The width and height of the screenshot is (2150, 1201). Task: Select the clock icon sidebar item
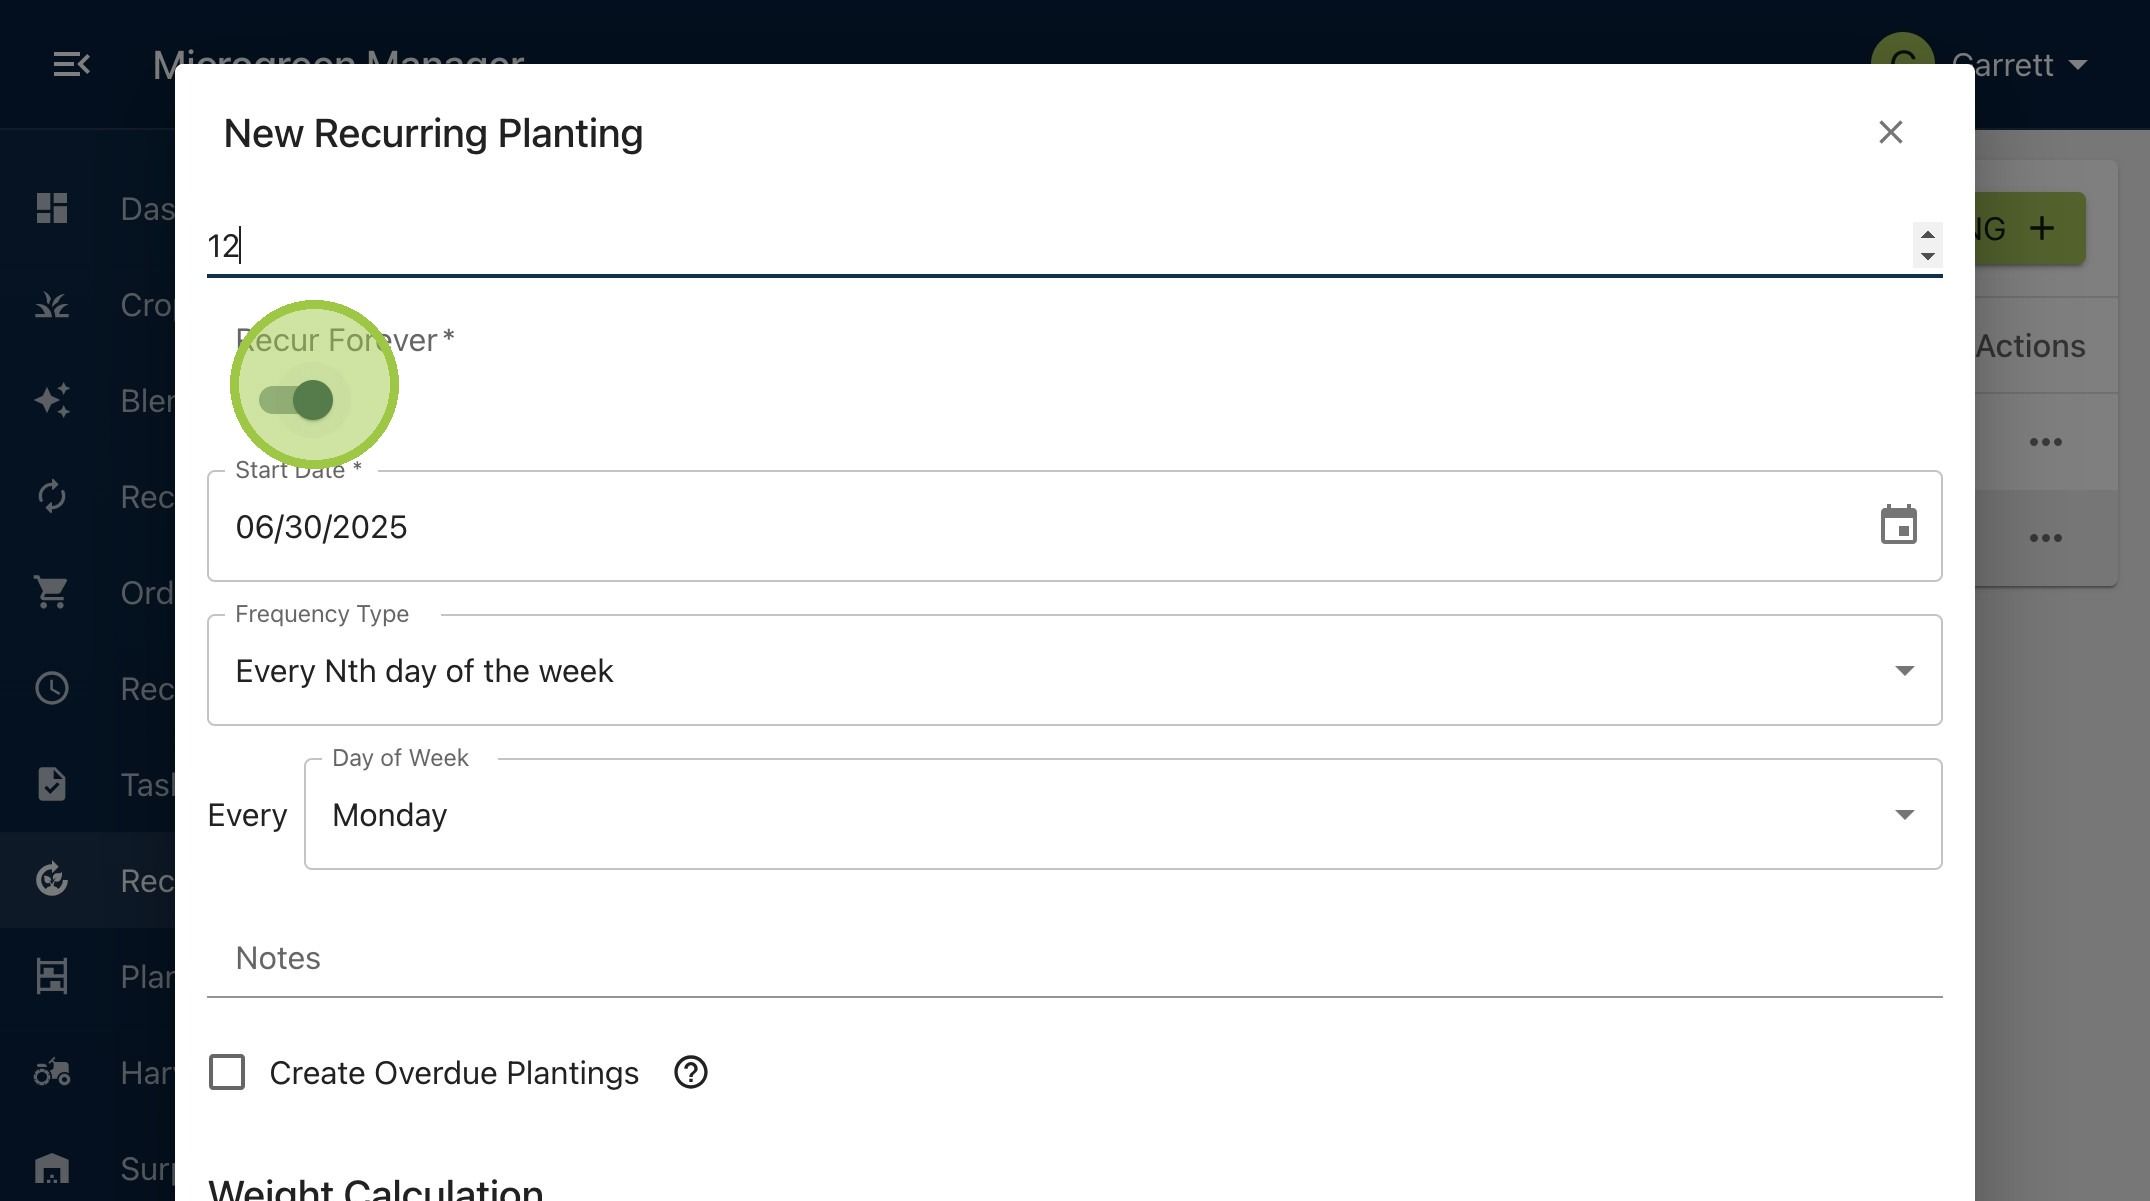coord(52,688)
